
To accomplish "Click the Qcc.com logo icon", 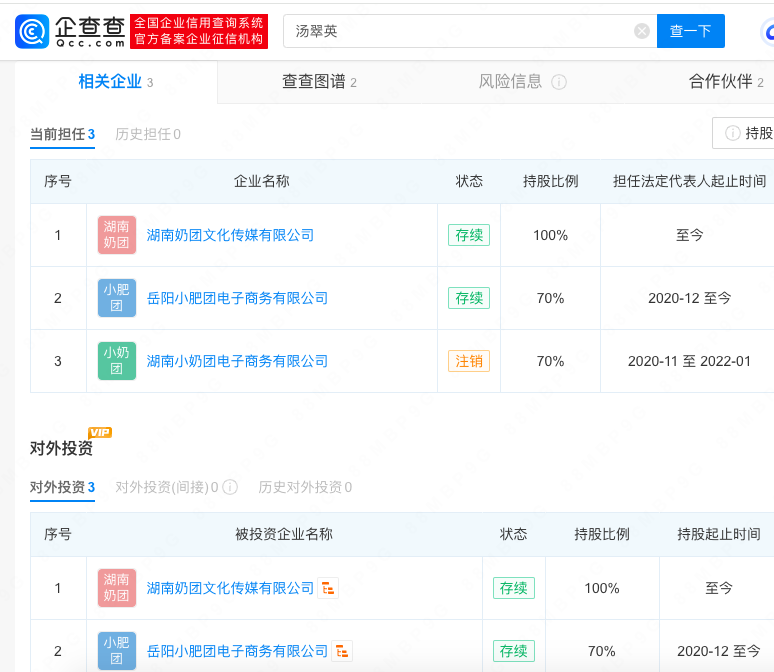I will point(32,32).
